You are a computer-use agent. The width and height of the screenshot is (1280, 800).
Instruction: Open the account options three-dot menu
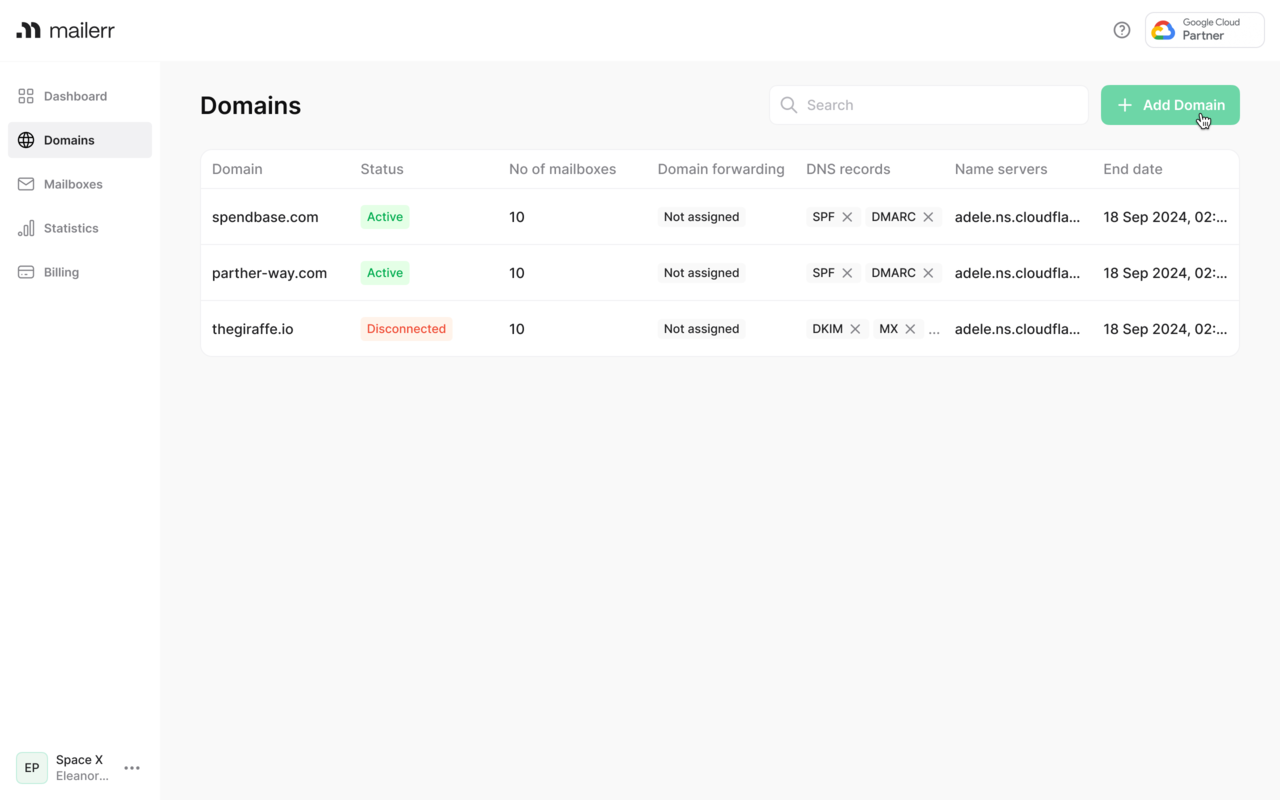(x=132, y=768)
